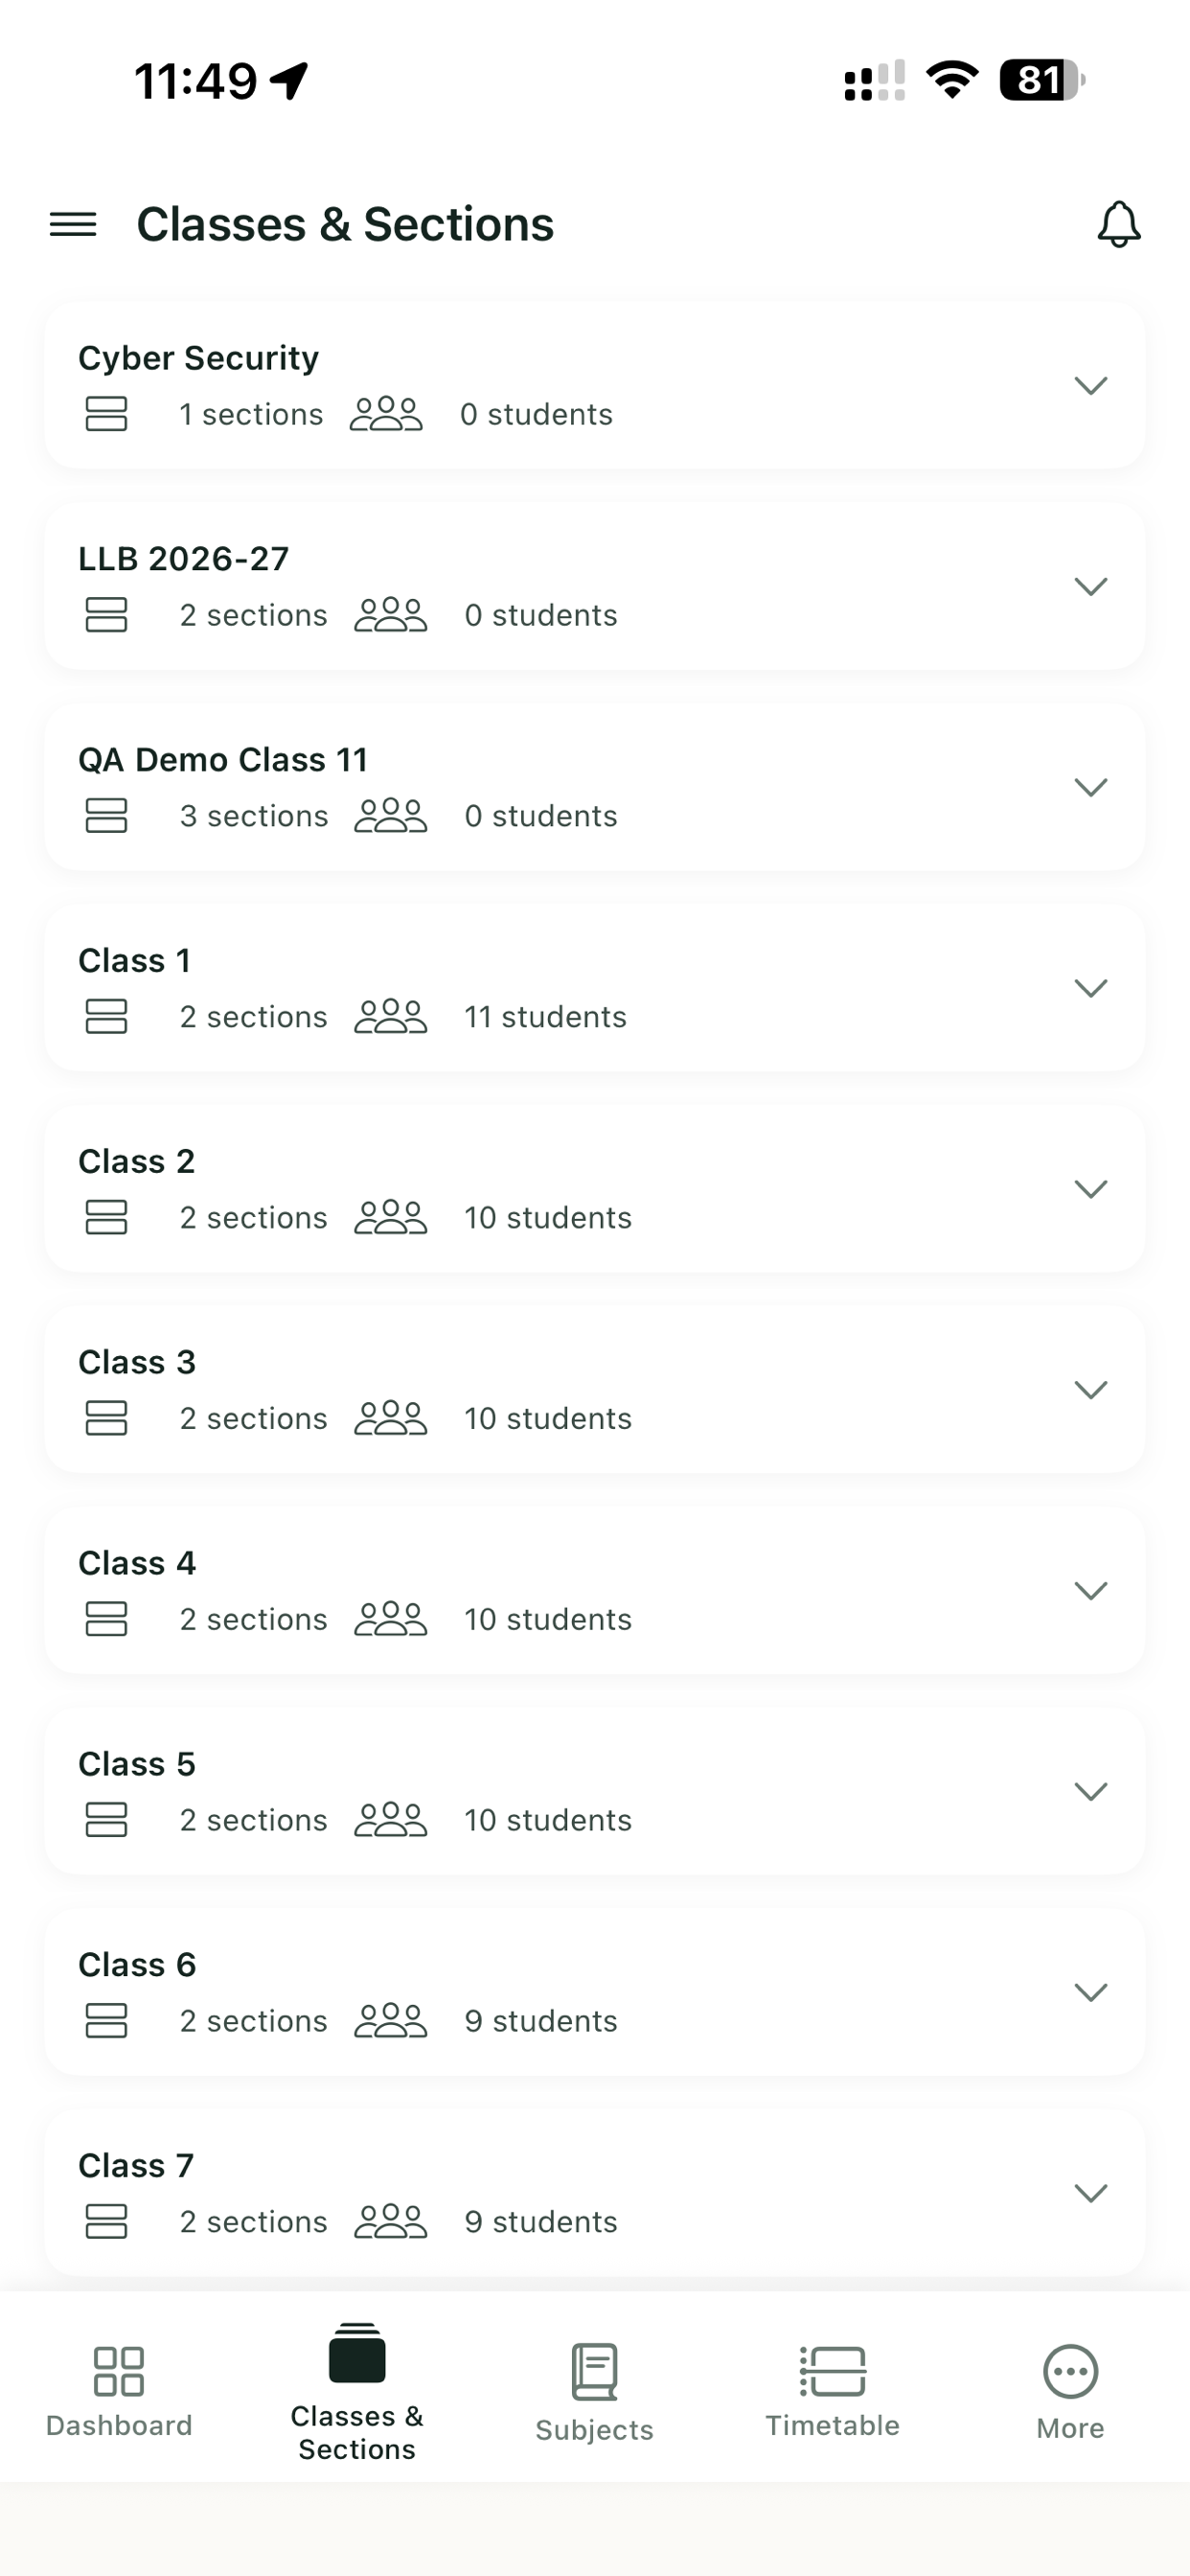
Task: Open the Class 2 card title
Action: click(x=137, y=1161)
